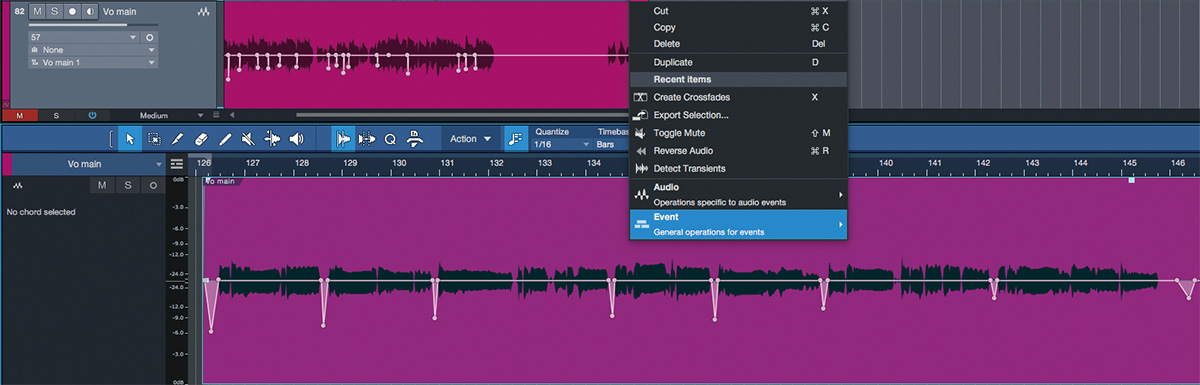
Task: Click the track list icon beside ruler
Action: tap(177, 163)
